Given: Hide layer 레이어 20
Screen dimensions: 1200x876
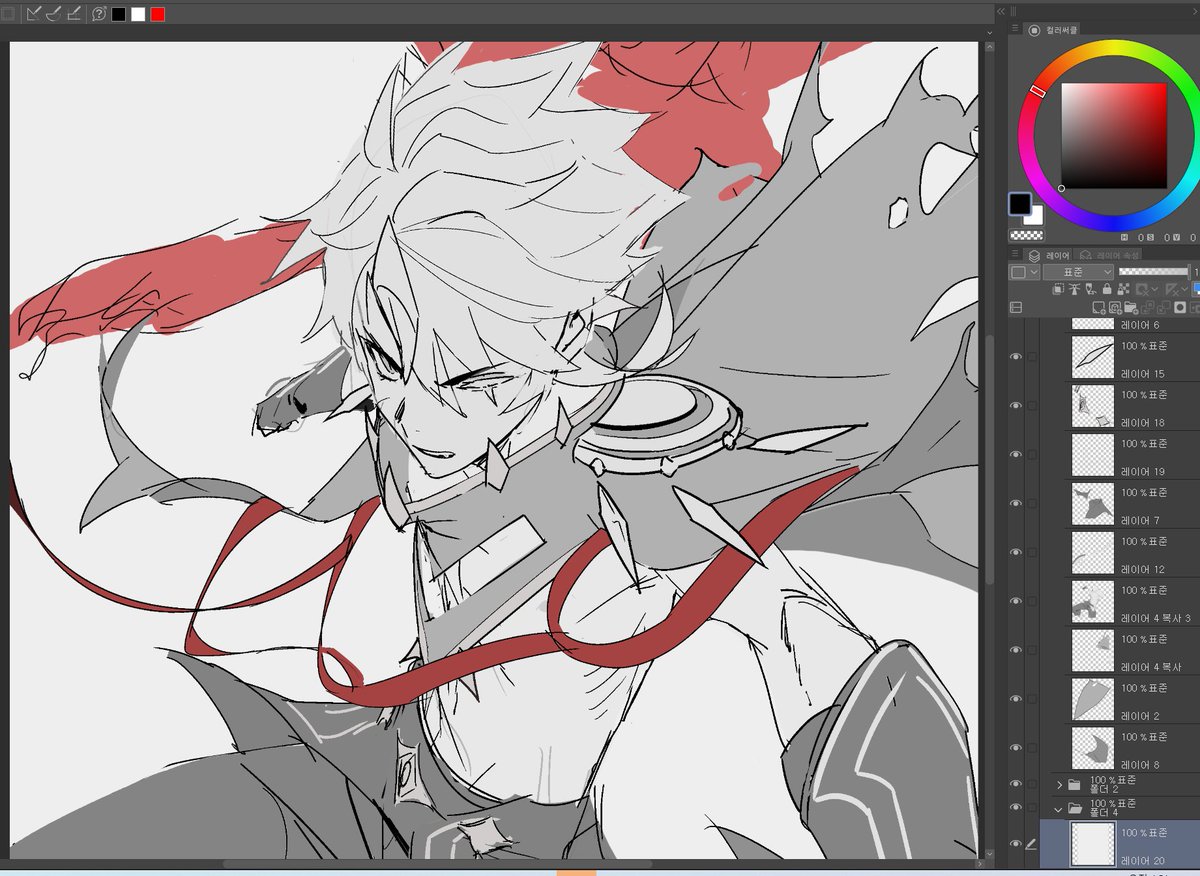Looking at the screenshot, I should click(1017, 844).
